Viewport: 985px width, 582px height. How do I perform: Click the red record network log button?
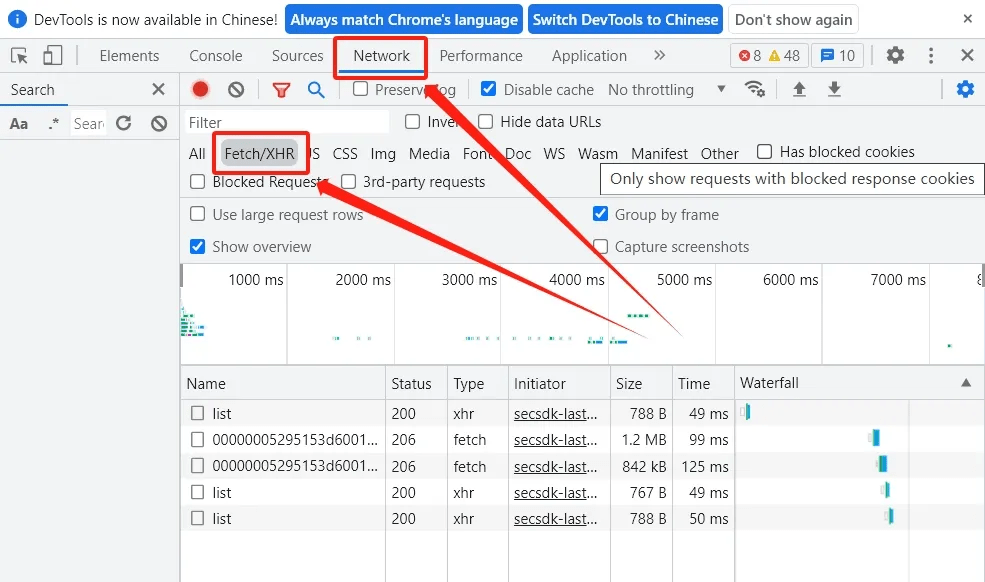[x=200, y=89]
